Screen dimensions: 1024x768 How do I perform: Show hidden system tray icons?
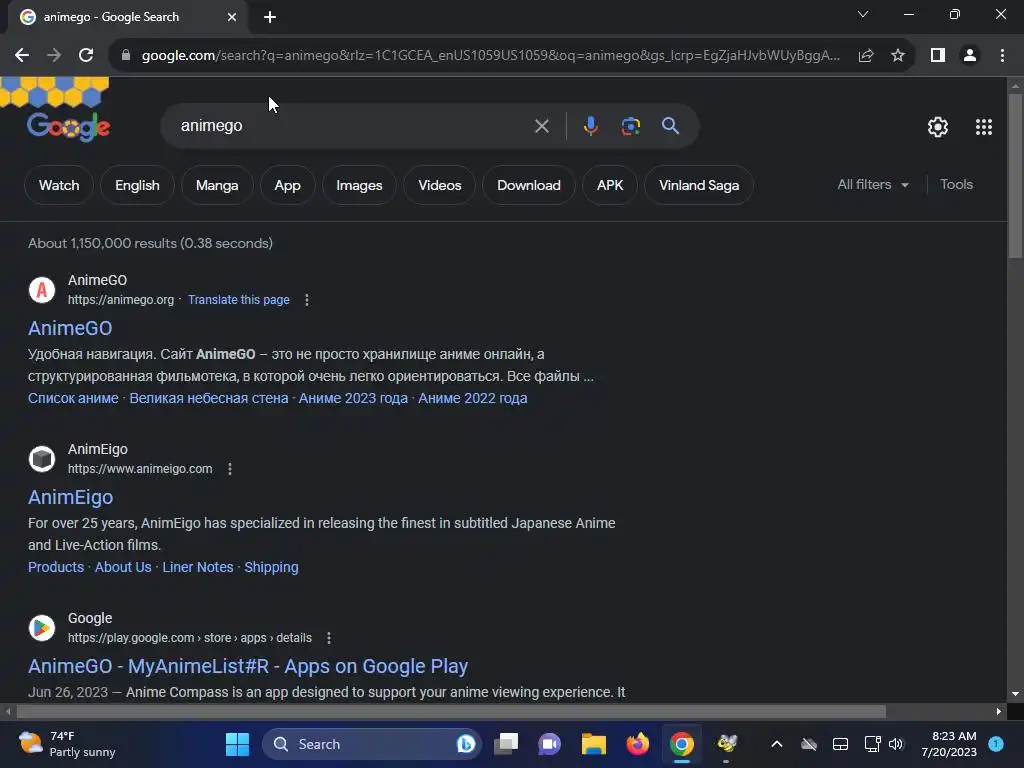click(776, 744)
